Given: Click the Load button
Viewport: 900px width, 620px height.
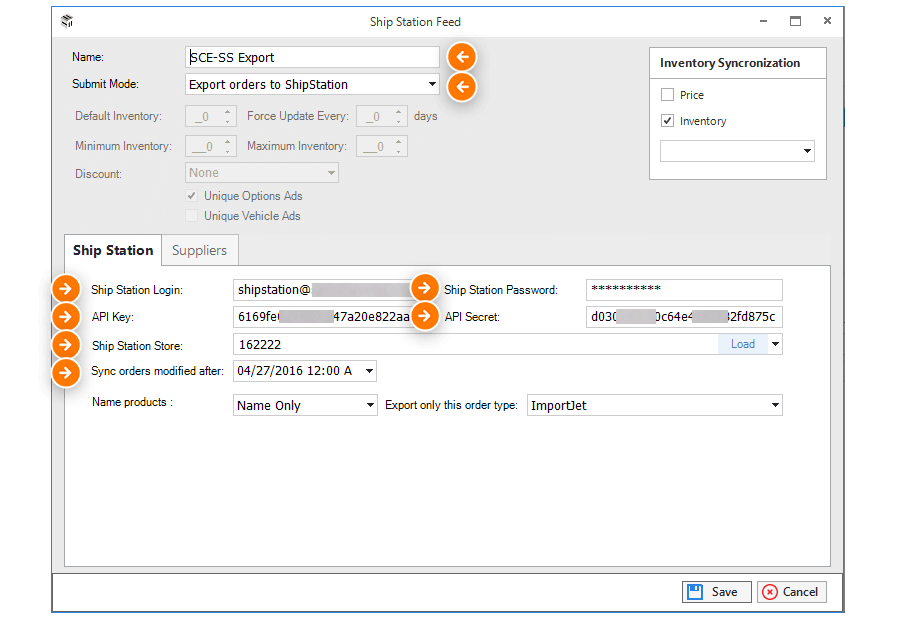Looking at the screenshot, I should click(743, 344).
